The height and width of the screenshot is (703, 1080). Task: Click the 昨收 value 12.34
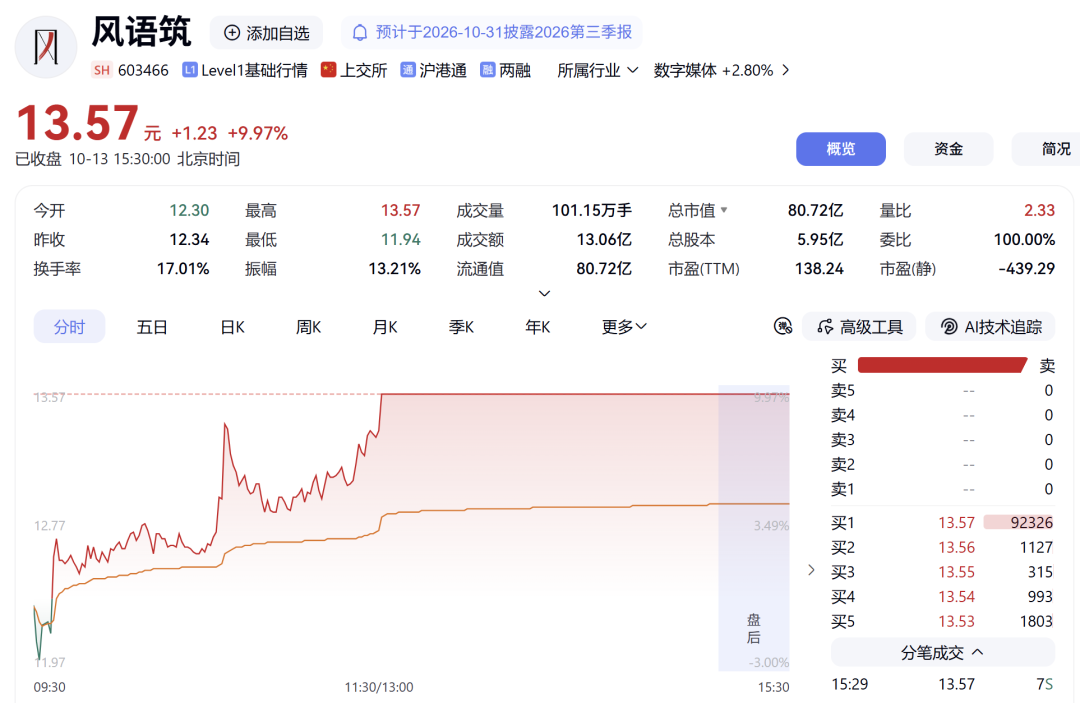pyautogui.click(x=189, y=239)
